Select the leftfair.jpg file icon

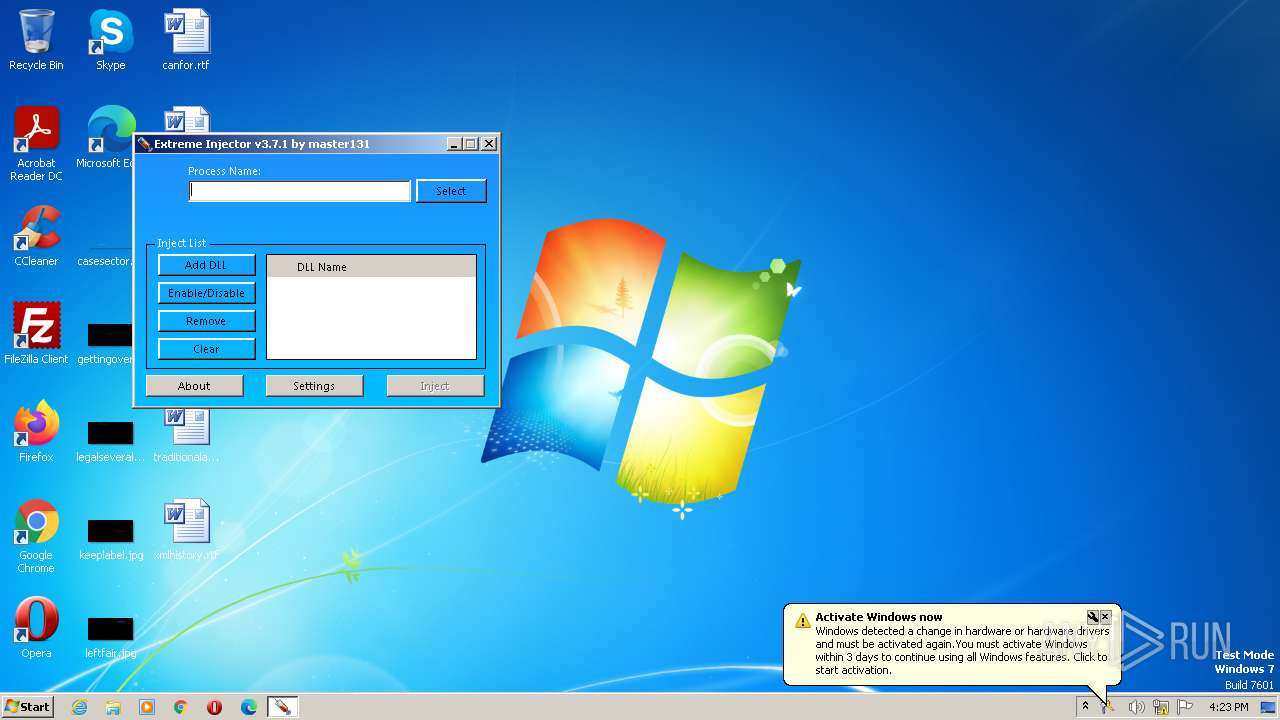coord(110,636)
